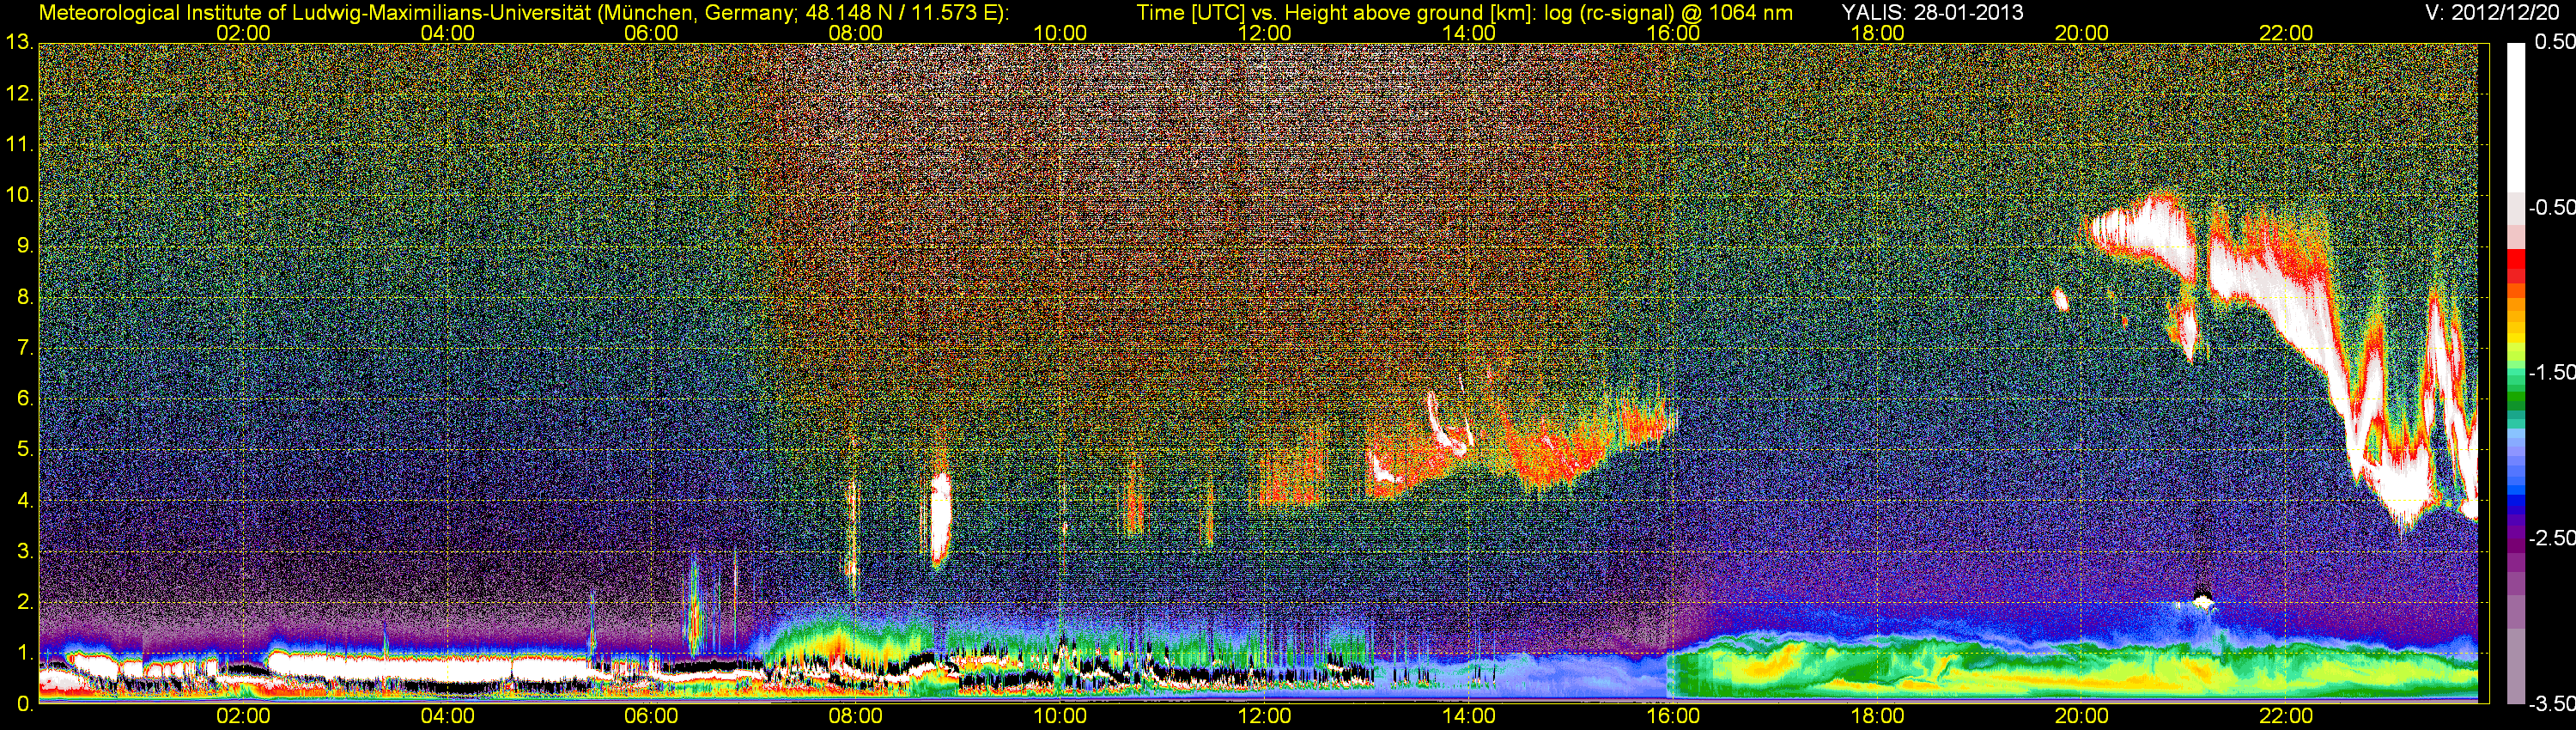
Task: Click '10:00' on the bottom time axis
Action: click(x=1060, y=716)
